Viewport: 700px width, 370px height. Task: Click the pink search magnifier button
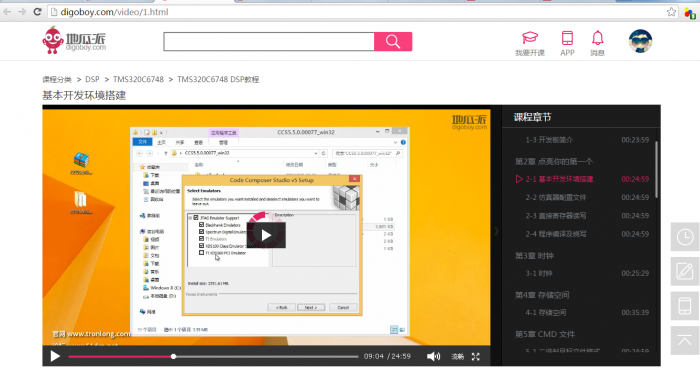393,42
